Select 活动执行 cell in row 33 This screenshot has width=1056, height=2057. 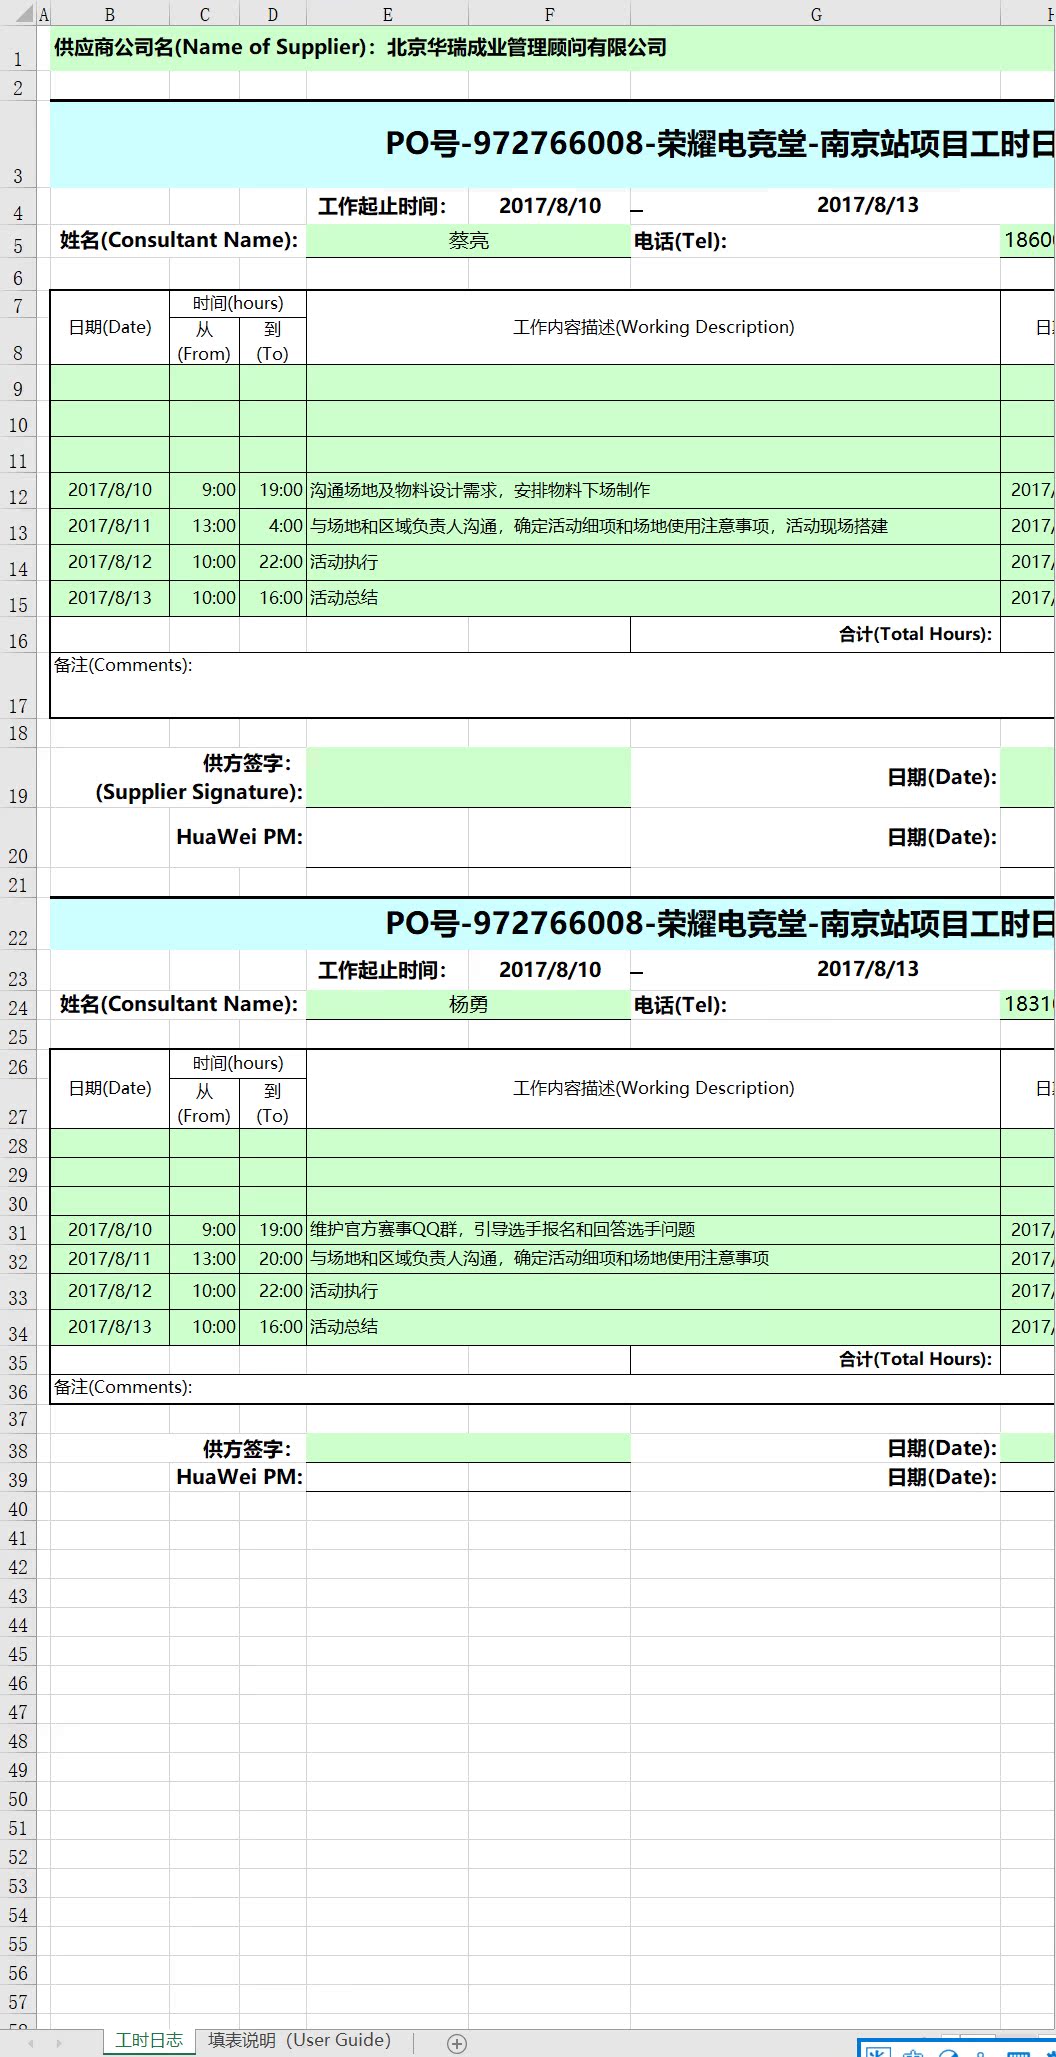653,1291
